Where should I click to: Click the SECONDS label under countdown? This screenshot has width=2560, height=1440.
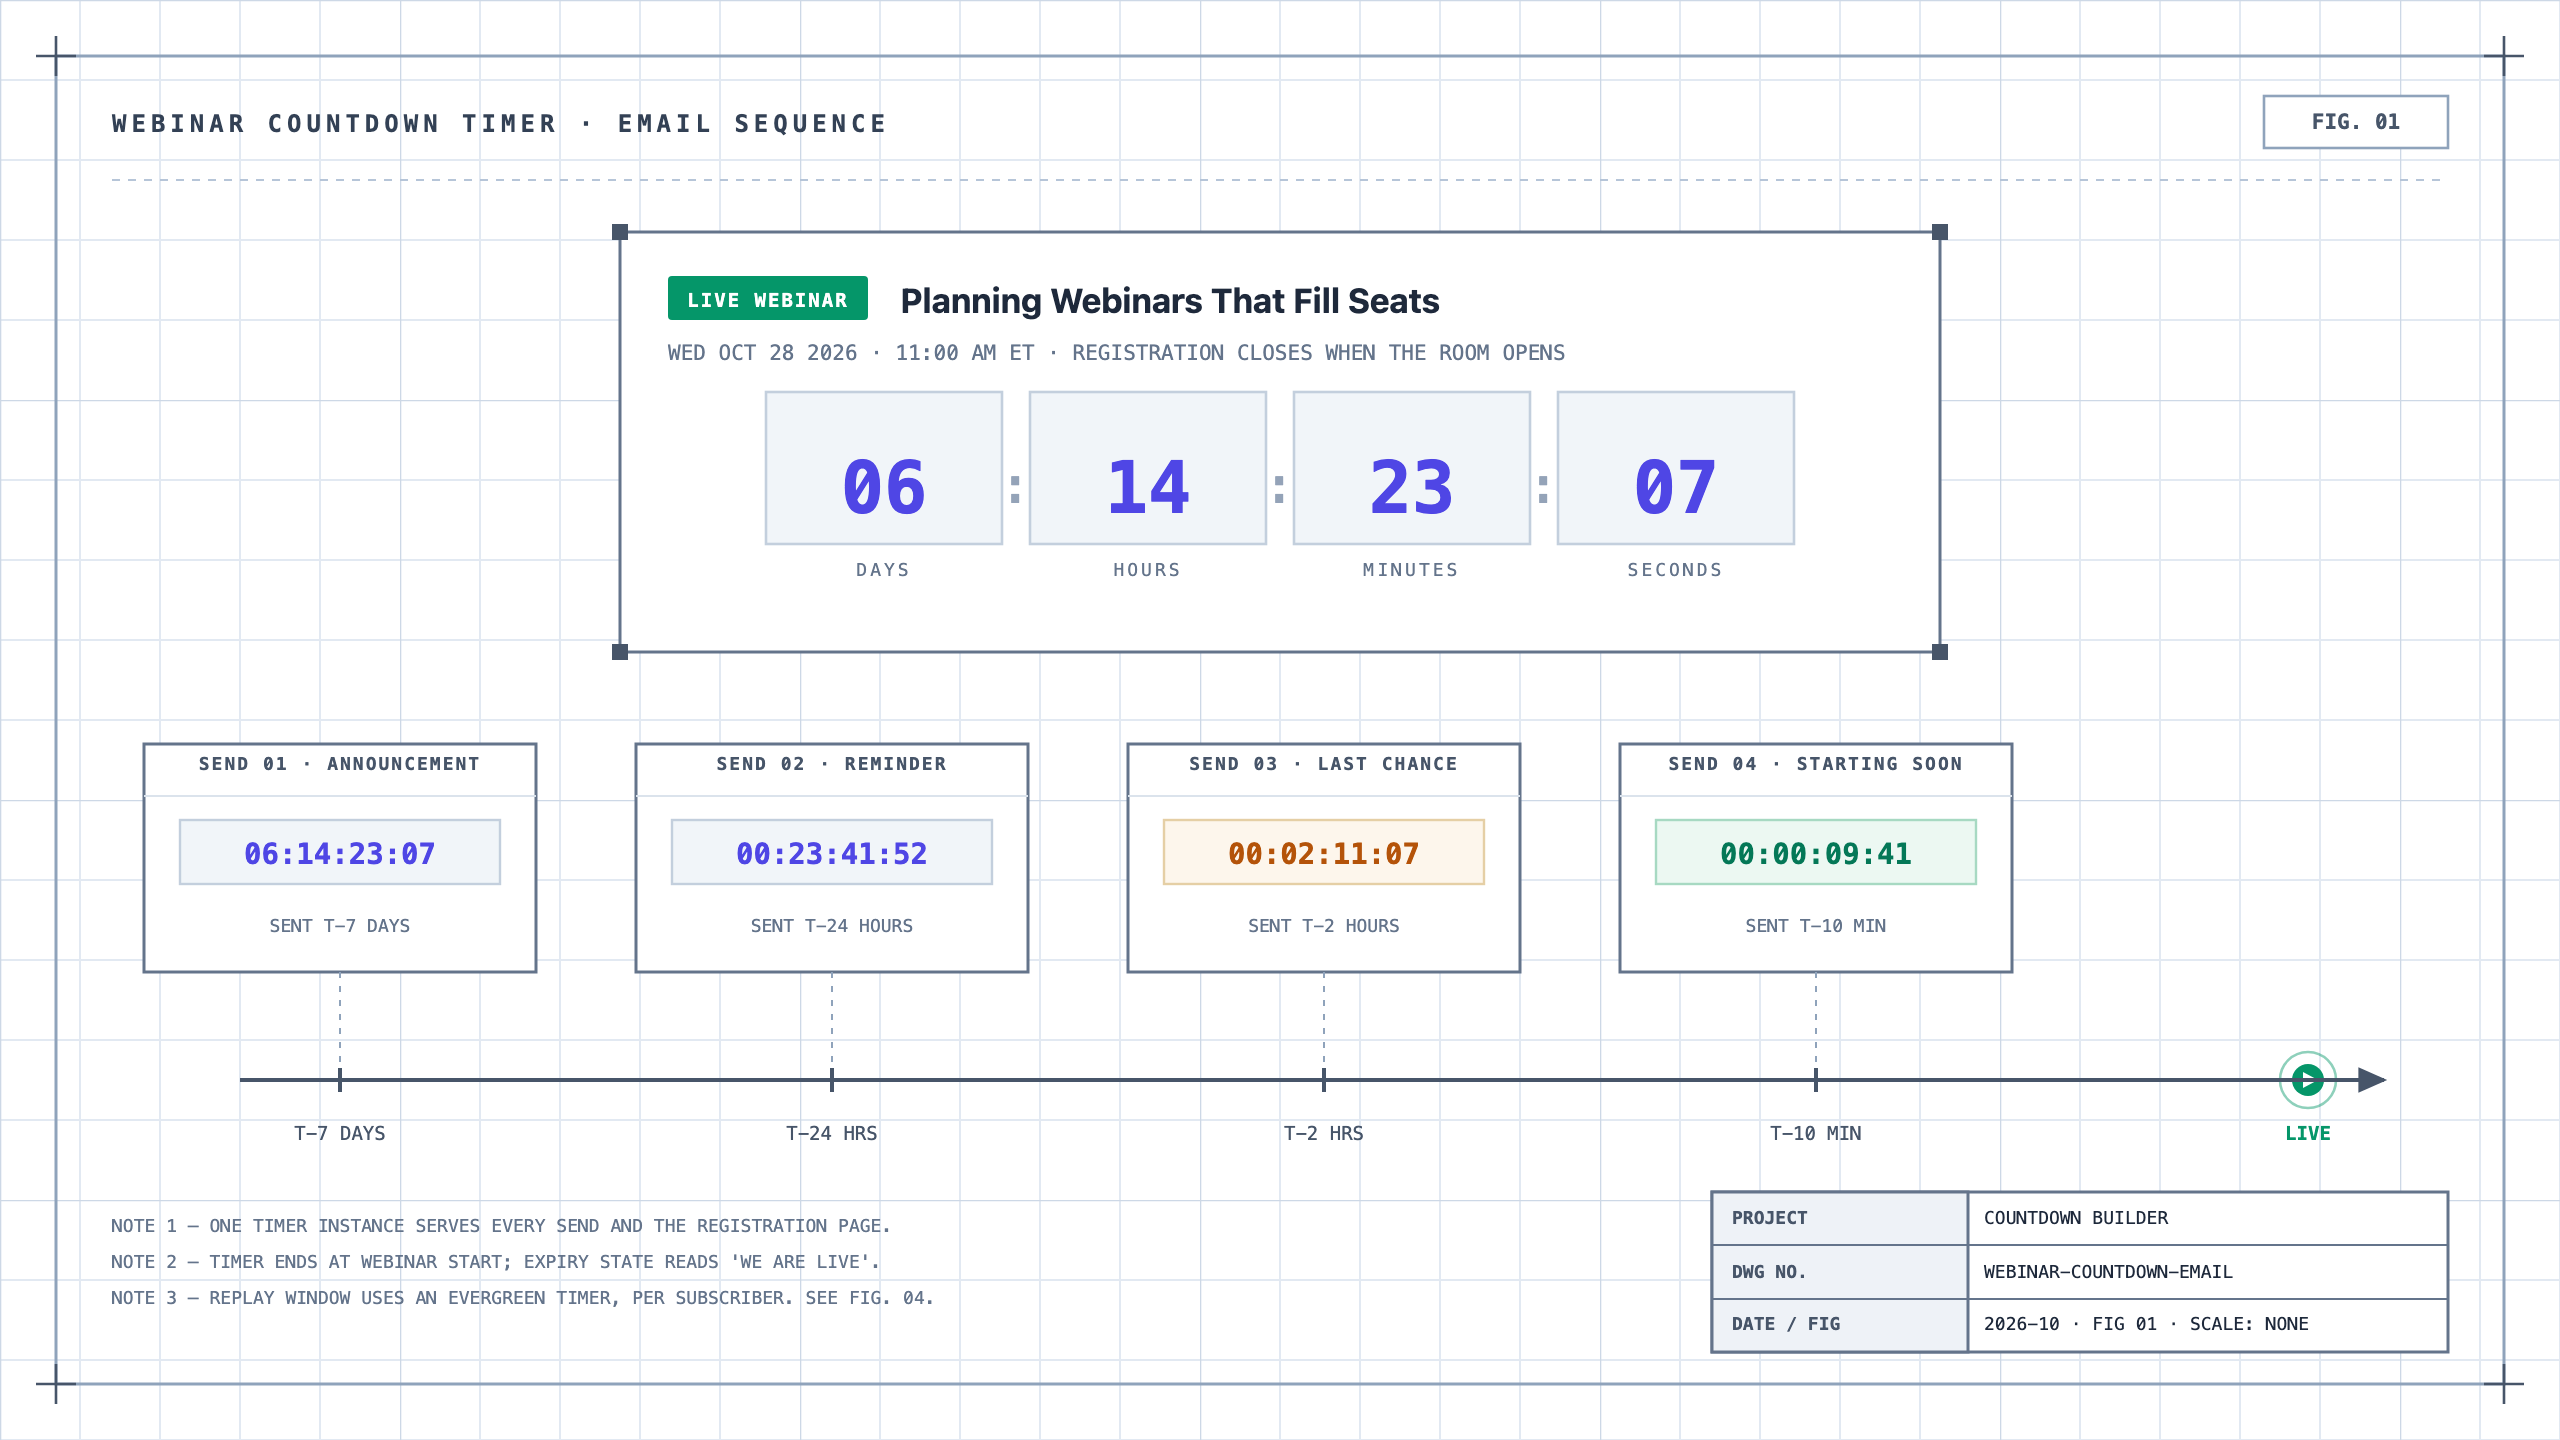click(x=1675, y=570)
